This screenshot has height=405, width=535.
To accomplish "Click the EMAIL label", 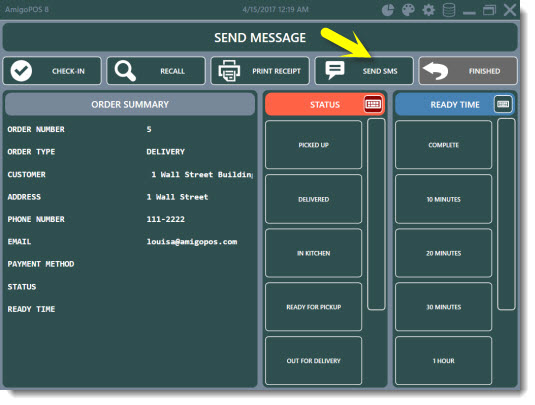I will click(x=19, y=242).
